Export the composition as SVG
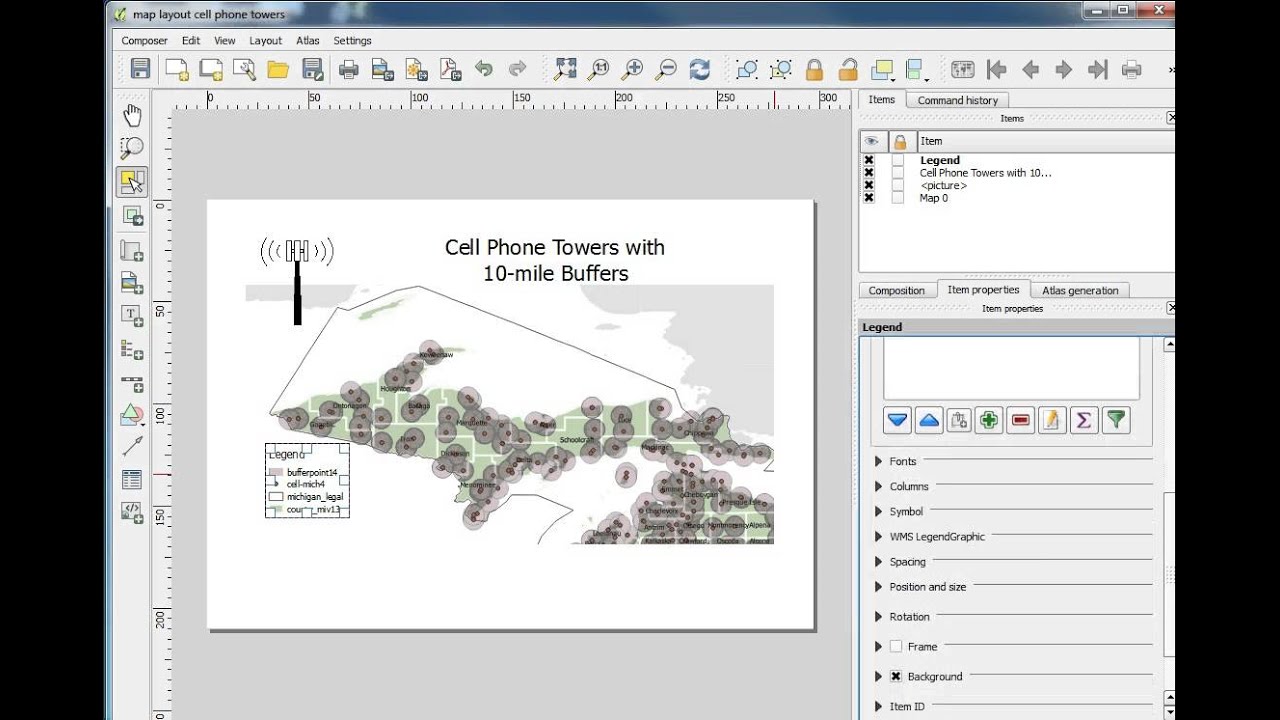1280x720 pixels. (x=416, y=69)
